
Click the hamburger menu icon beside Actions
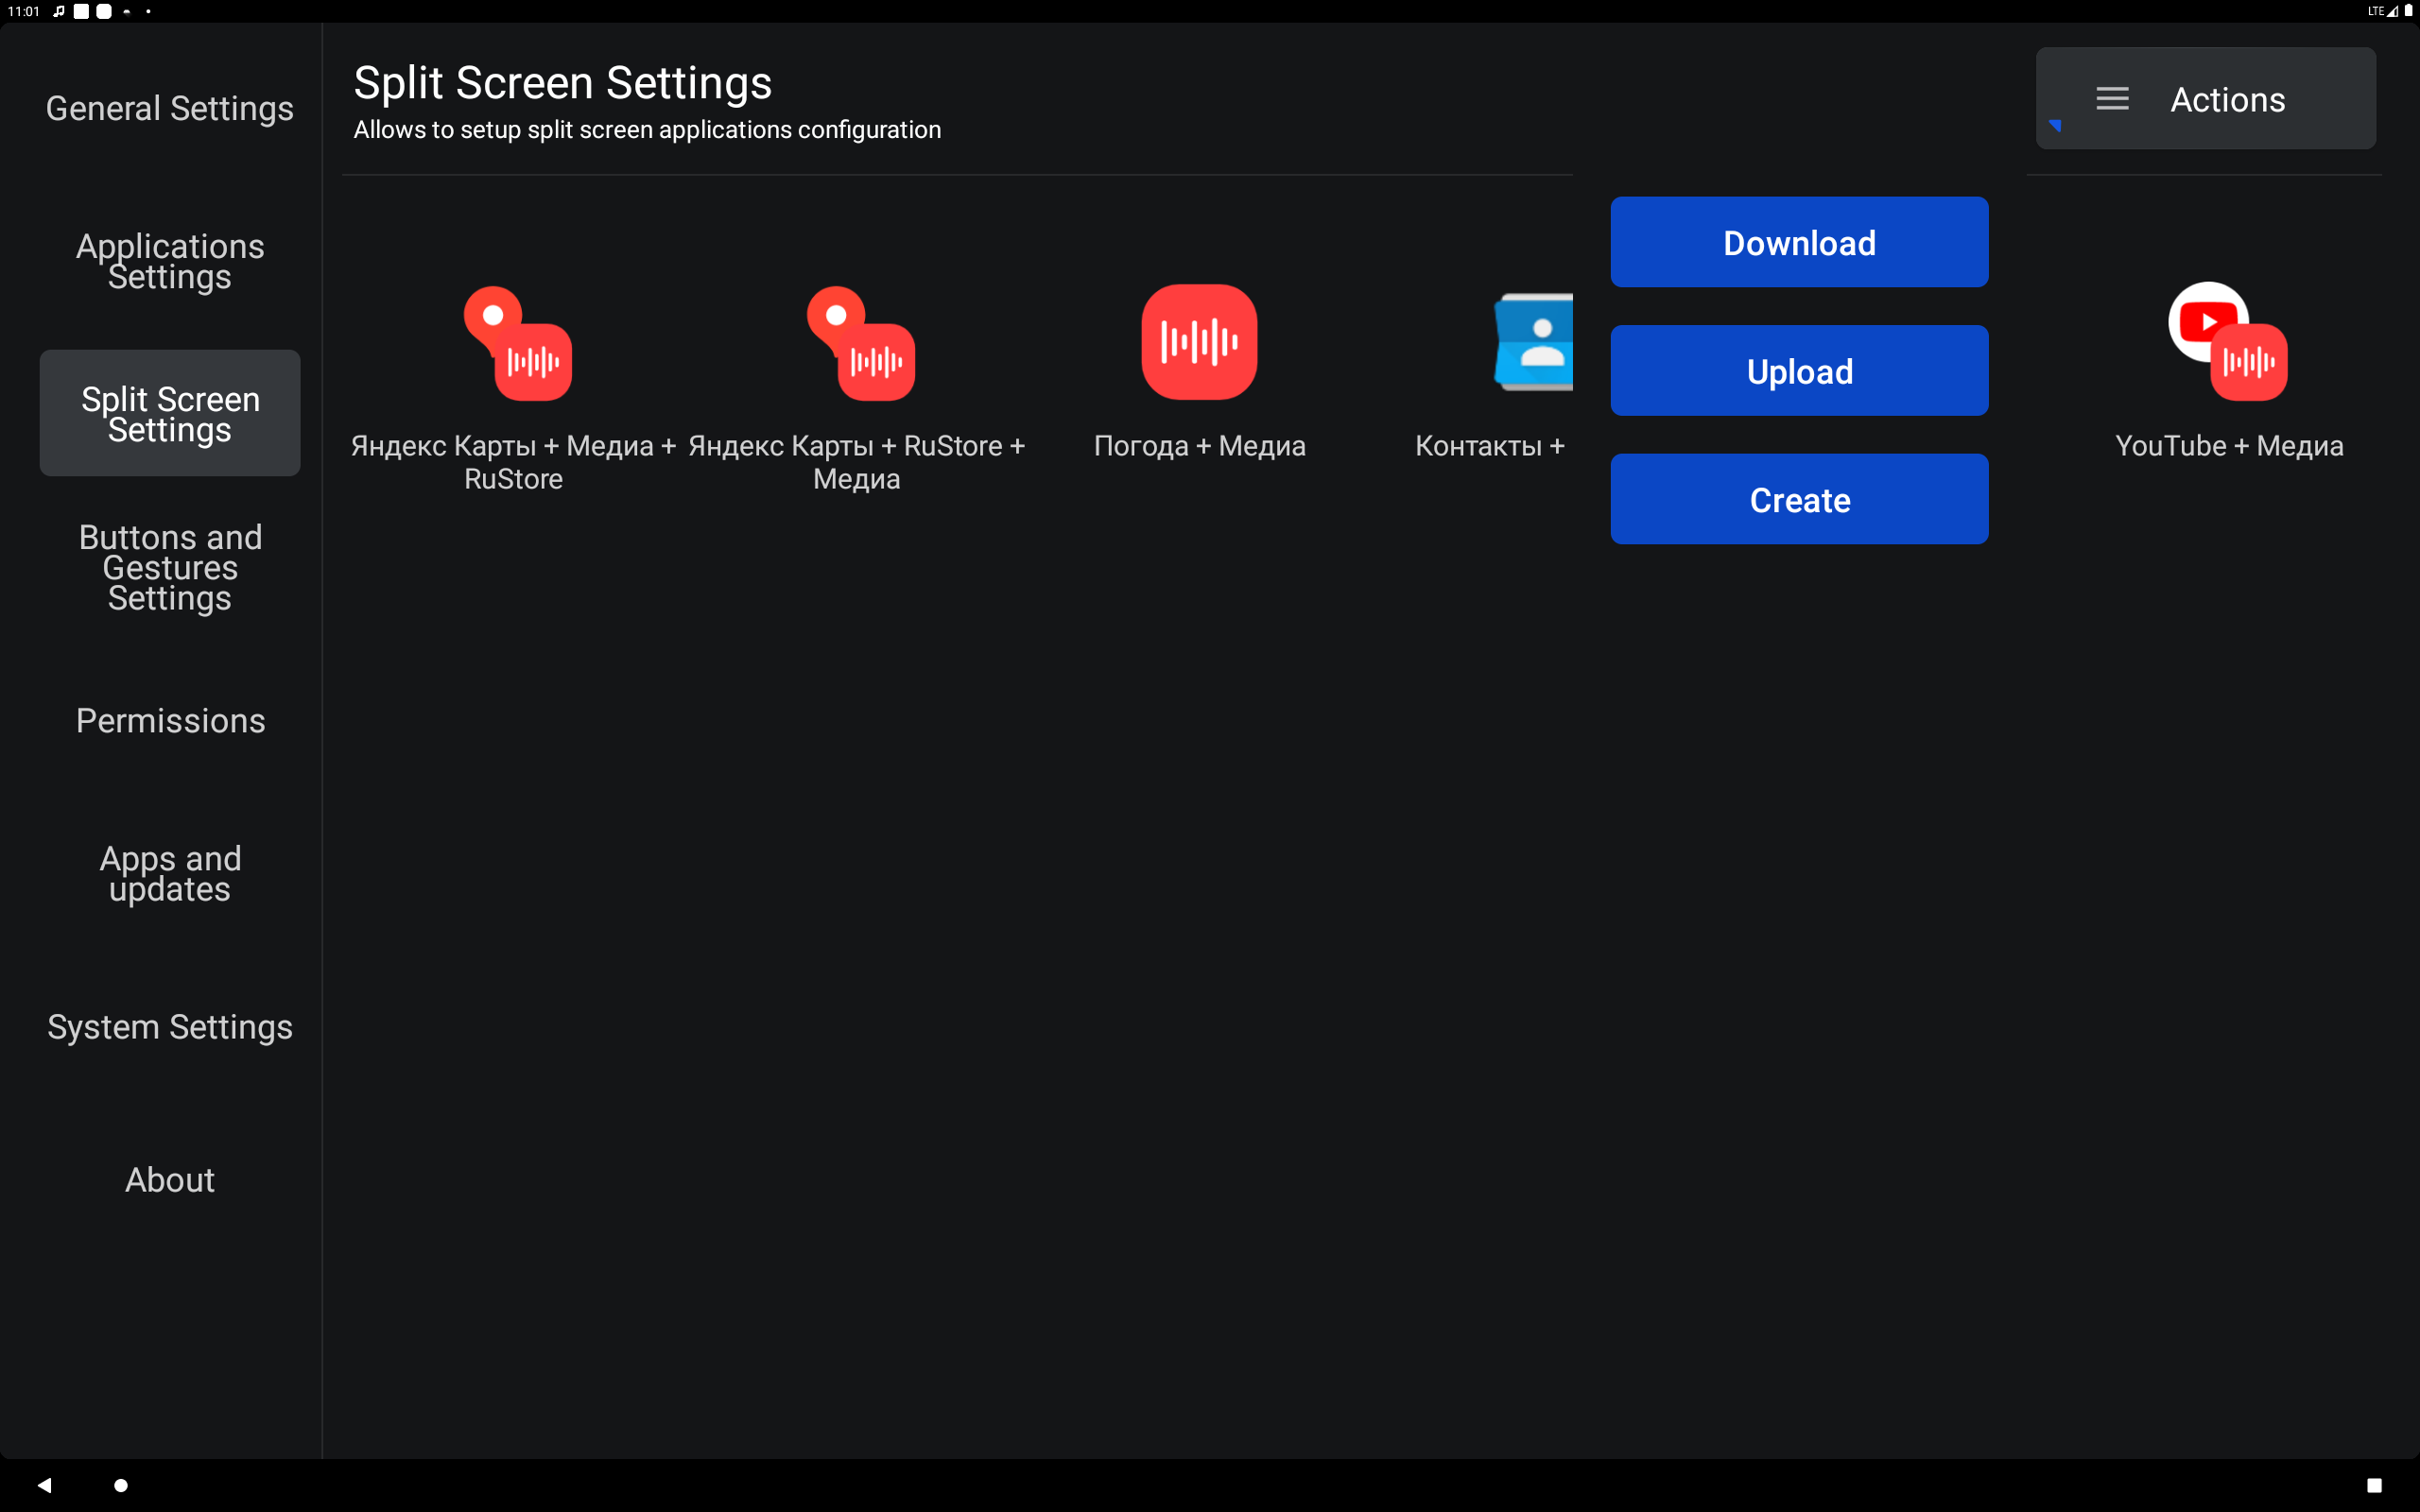pos(2112,99)
